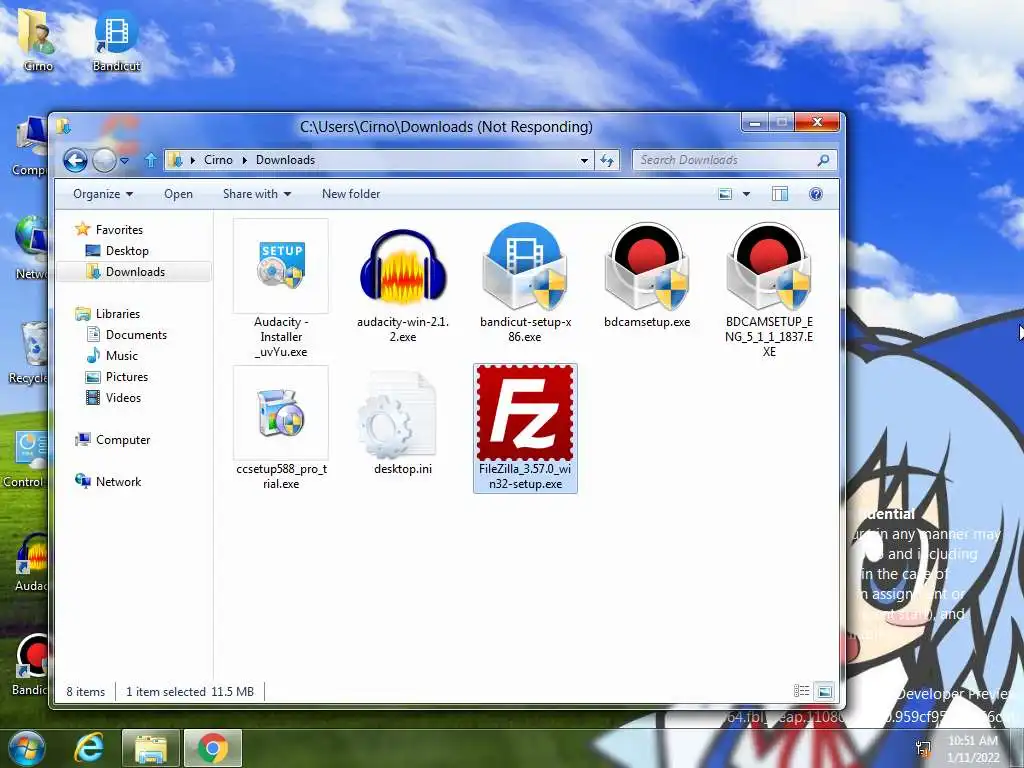Image resolution: width=1024 pixels, height=768 pixels.
Task: Select Network in the navigation pane
Action: (x=118, y=482)
